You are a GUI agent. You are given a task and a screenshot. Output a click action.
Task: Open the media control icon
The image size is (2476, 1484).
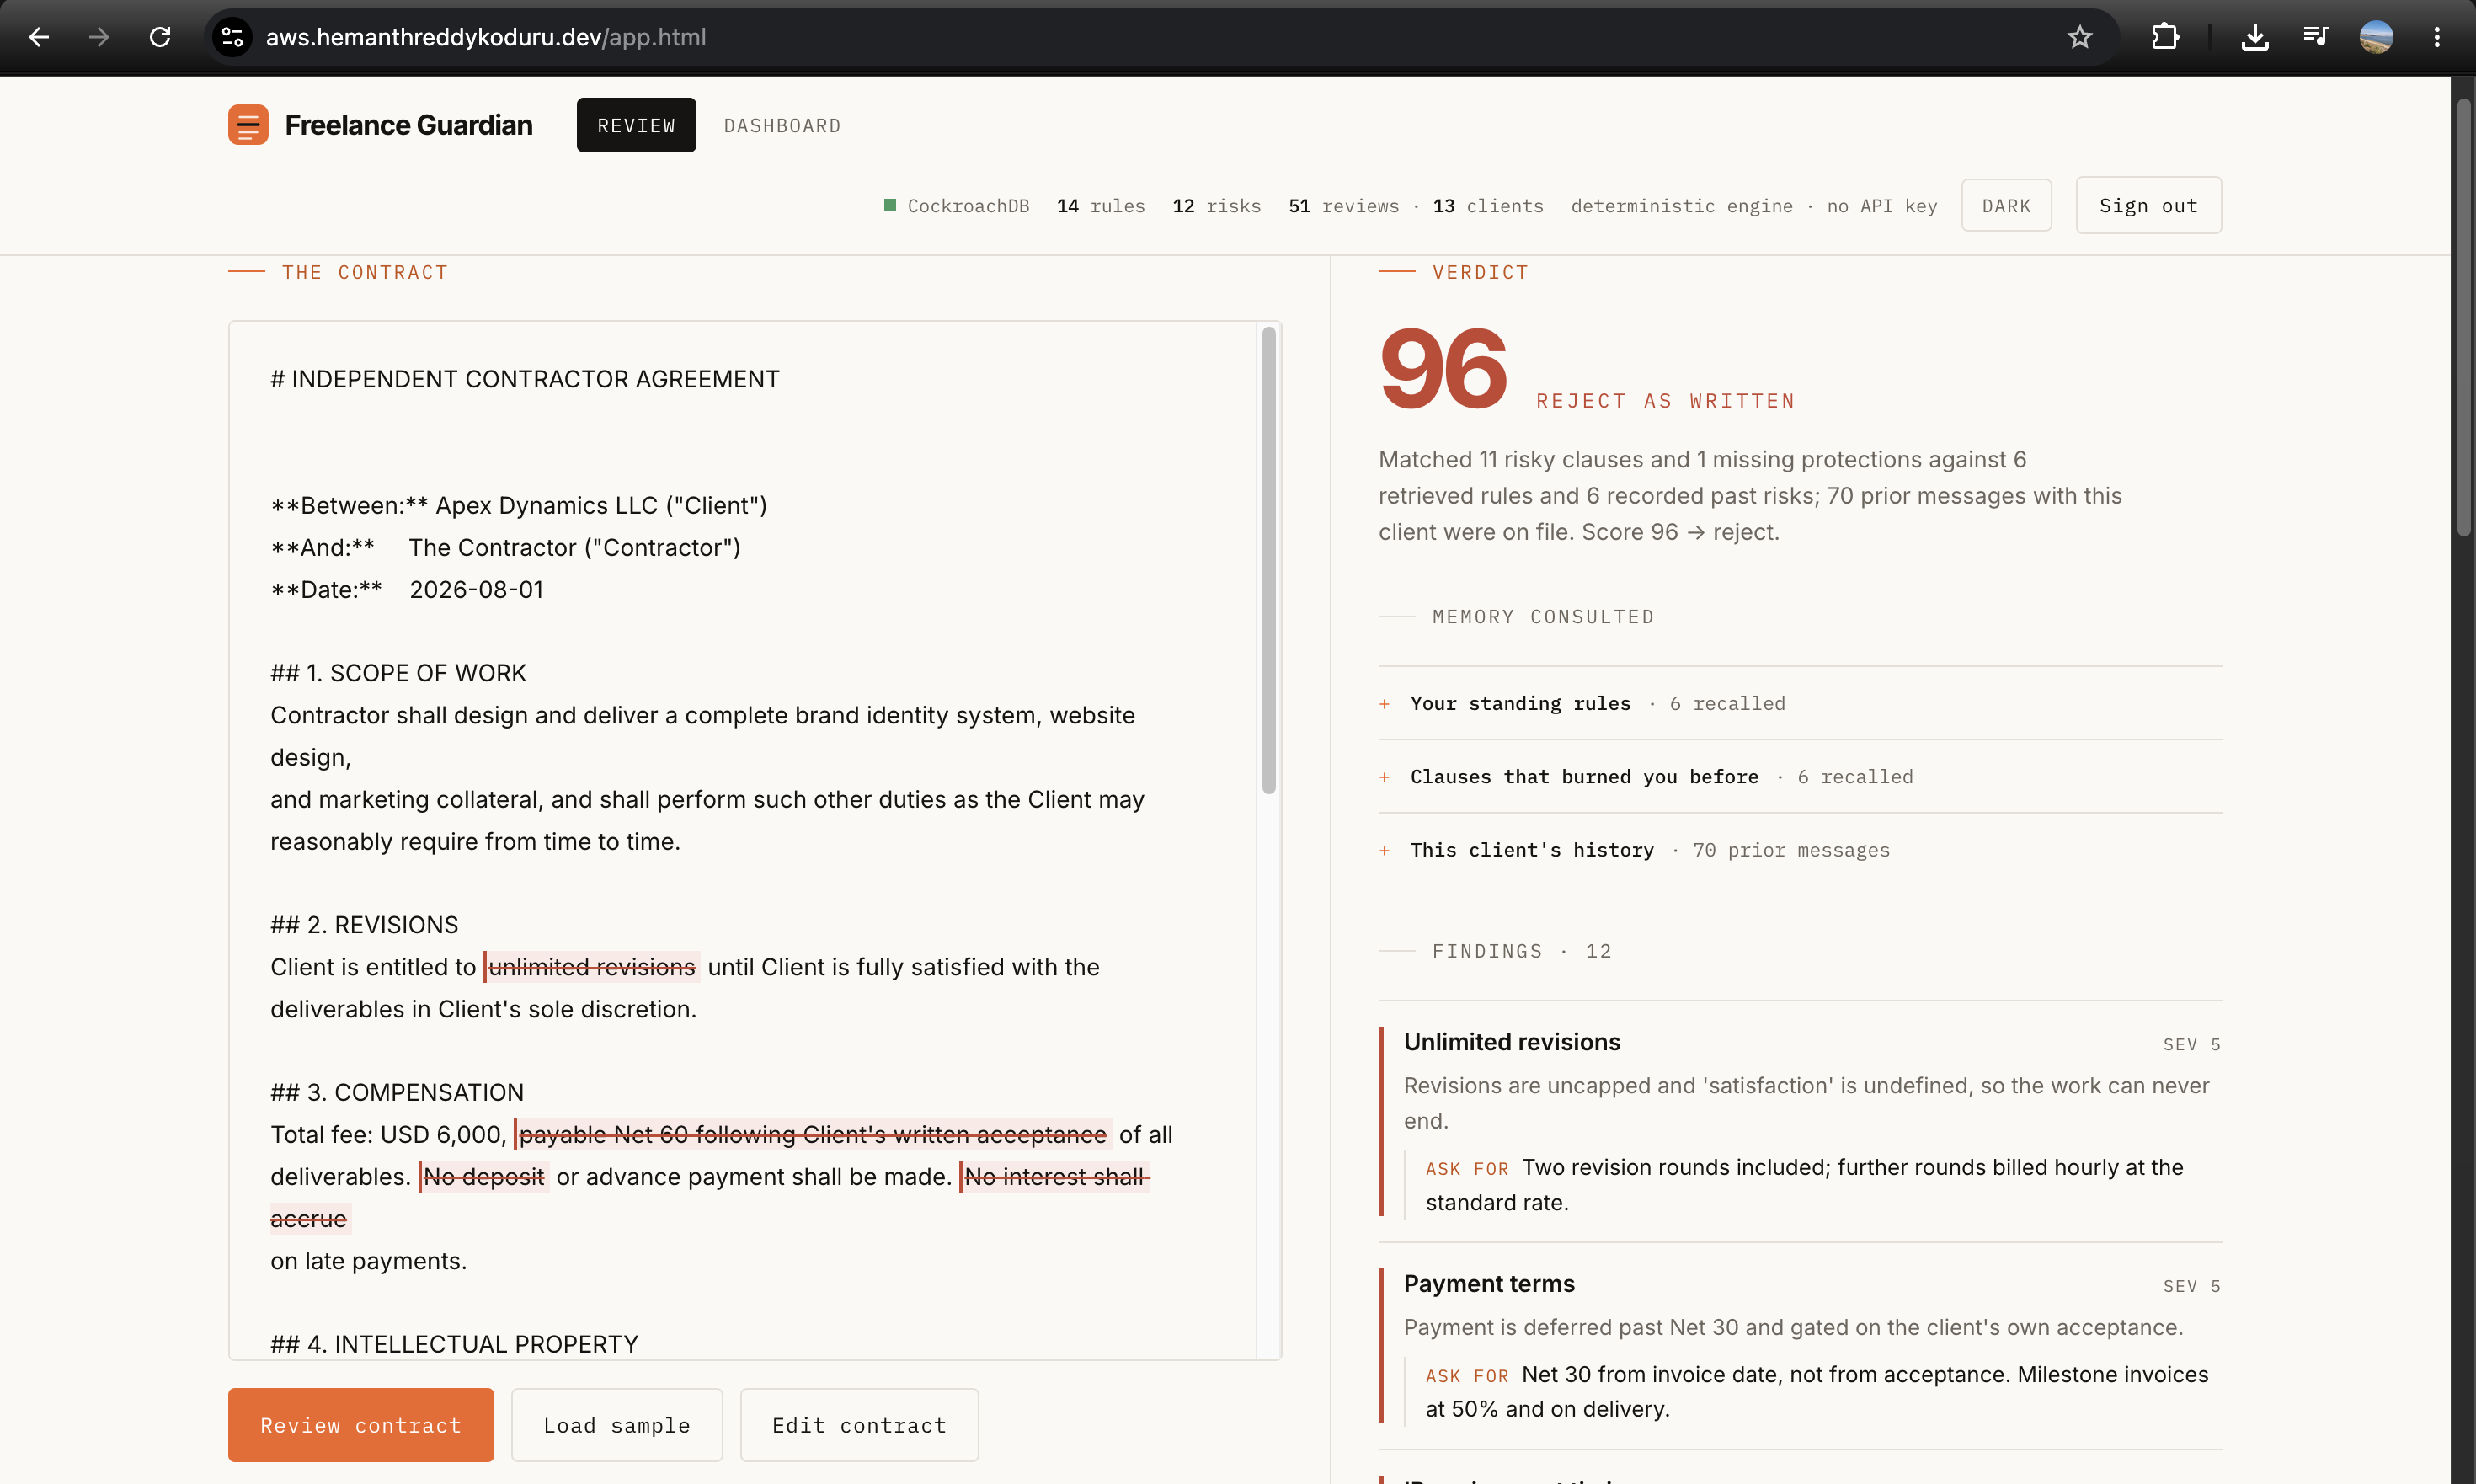pos(2316,37)
